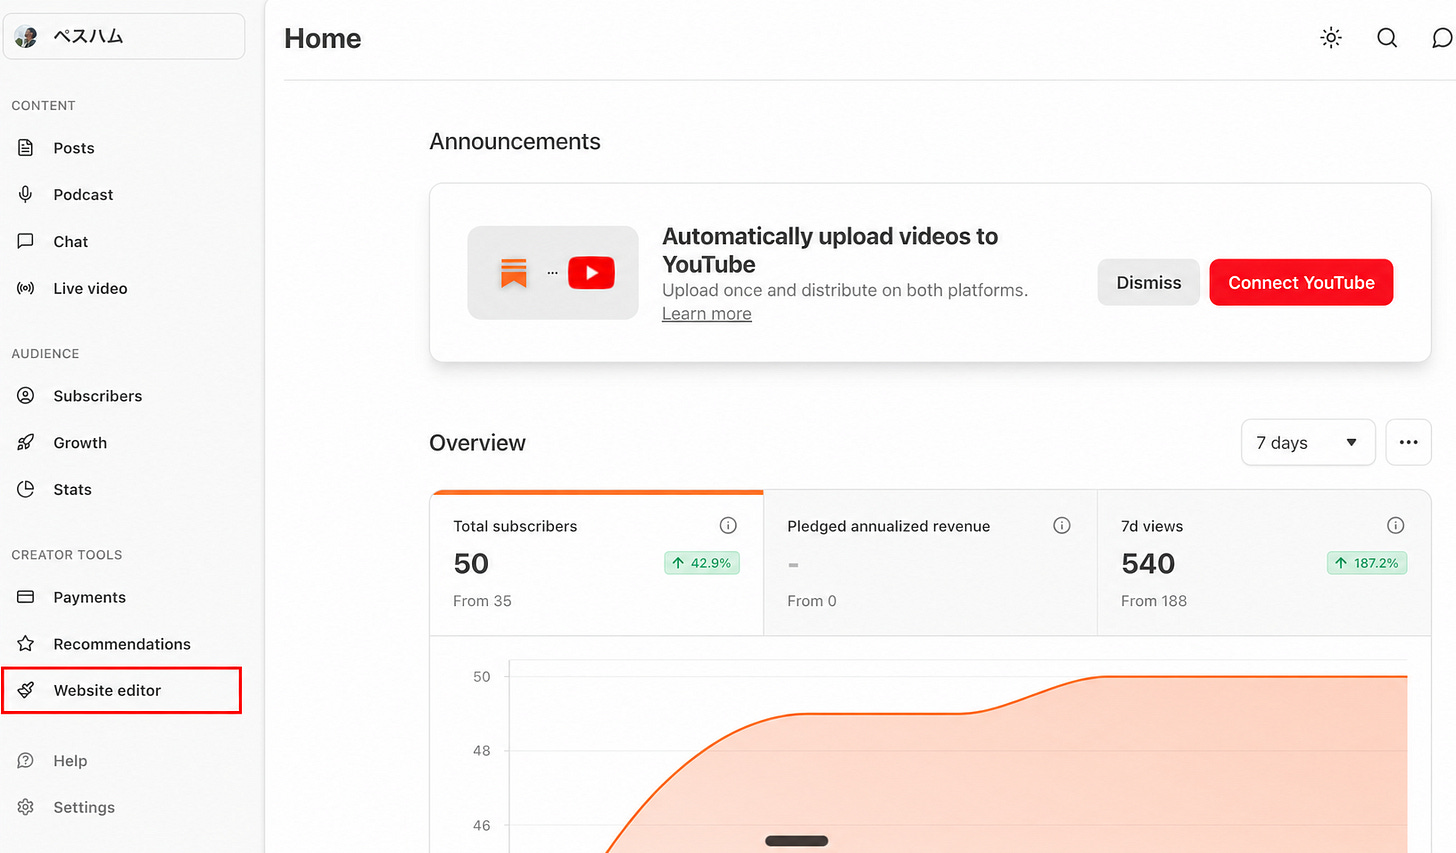
Task: Open the Website editor
Action: point(122,690)
